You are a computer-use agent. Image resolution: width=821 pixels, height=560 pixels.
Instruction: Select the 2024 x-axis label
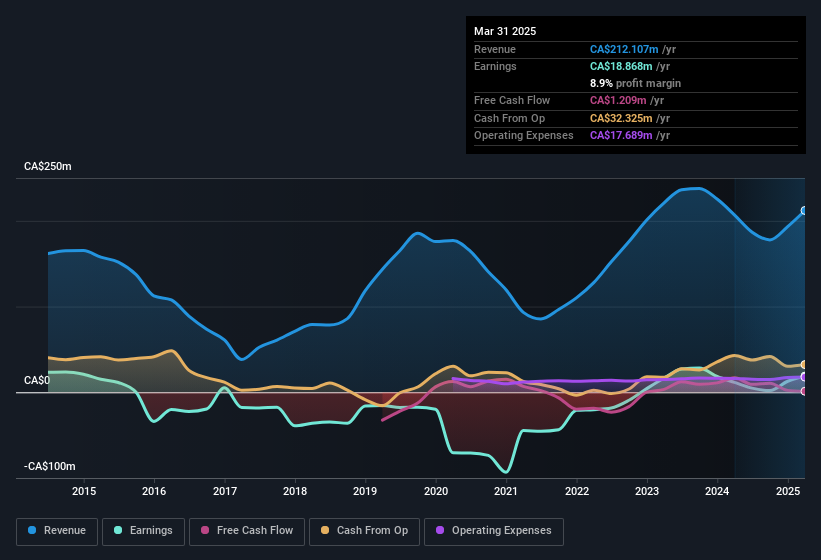tap(717, 491)
